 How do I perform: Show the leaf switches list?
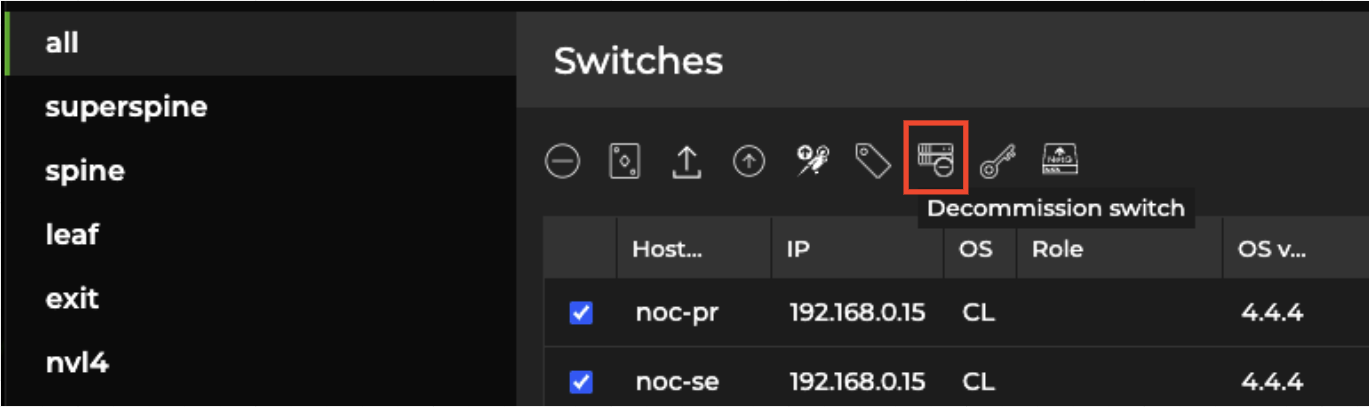point(72,235)
